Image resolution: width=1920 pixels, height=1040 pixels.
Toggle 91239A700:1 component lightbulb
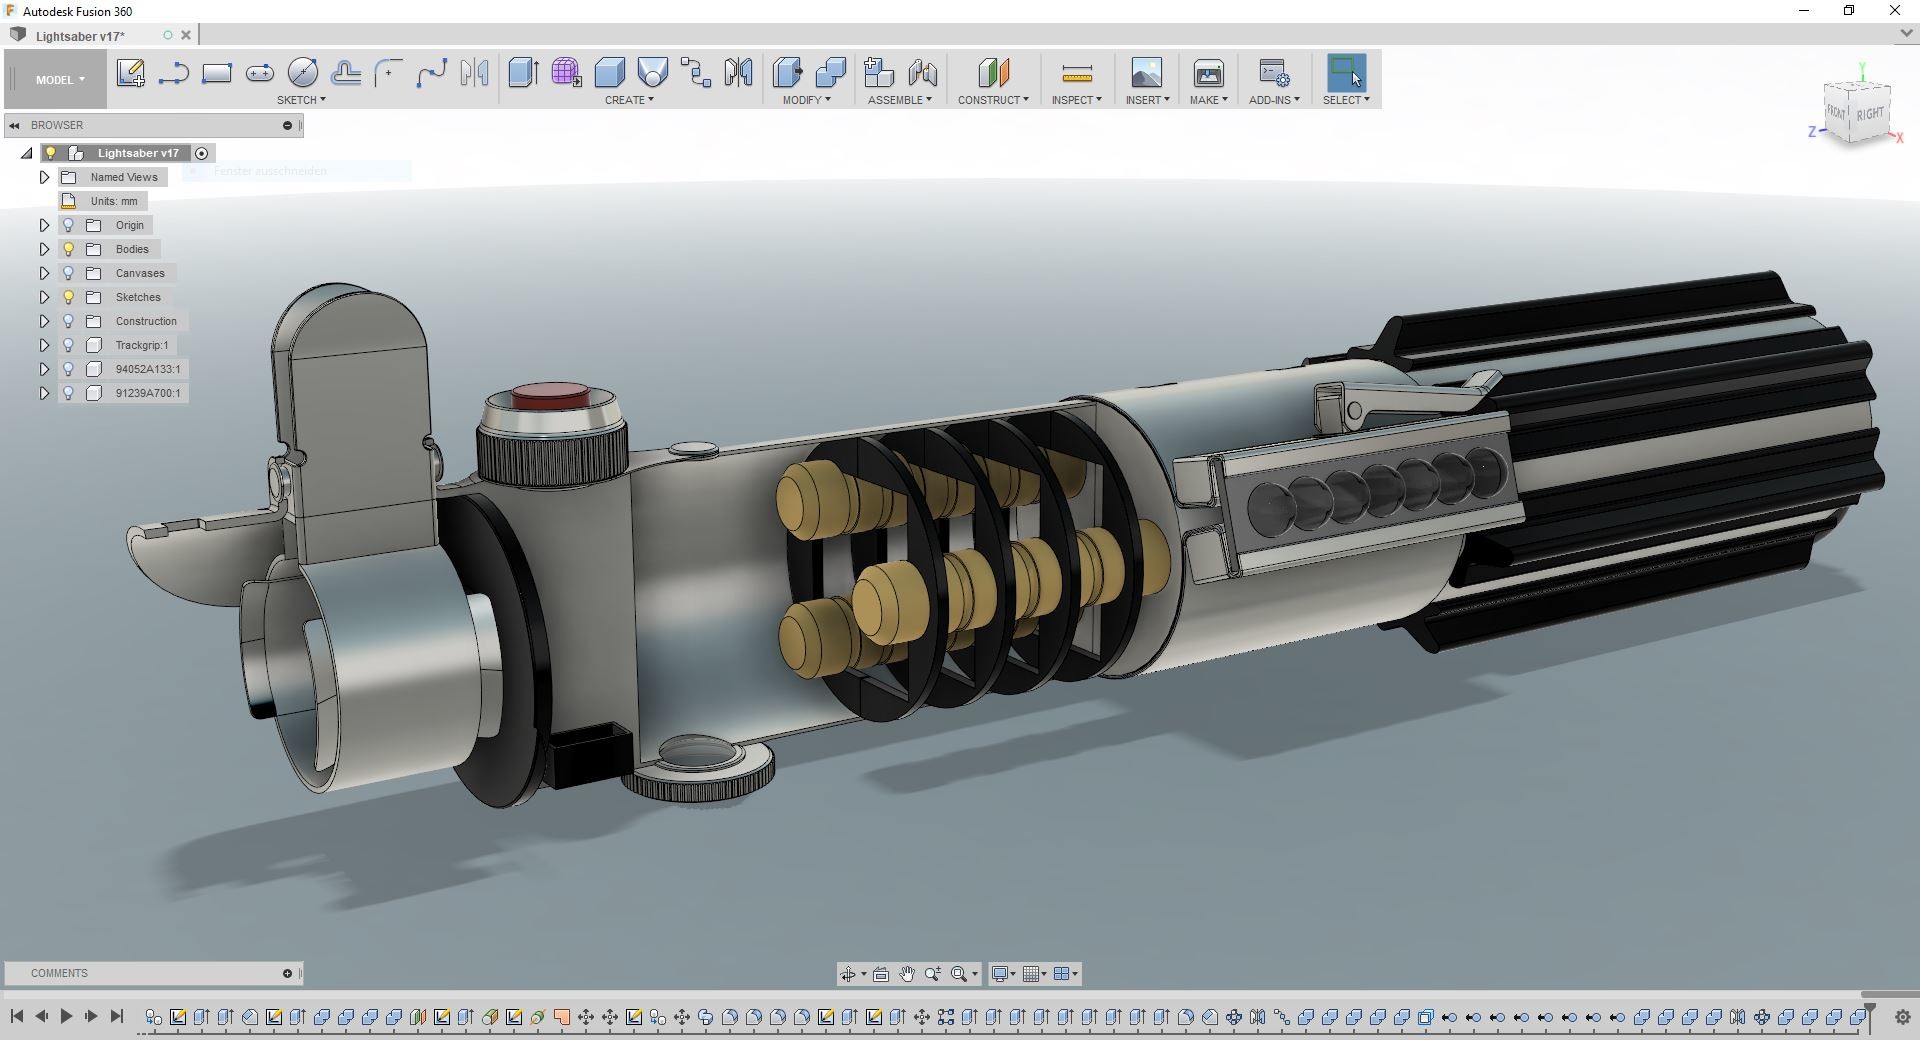[68, 393]
